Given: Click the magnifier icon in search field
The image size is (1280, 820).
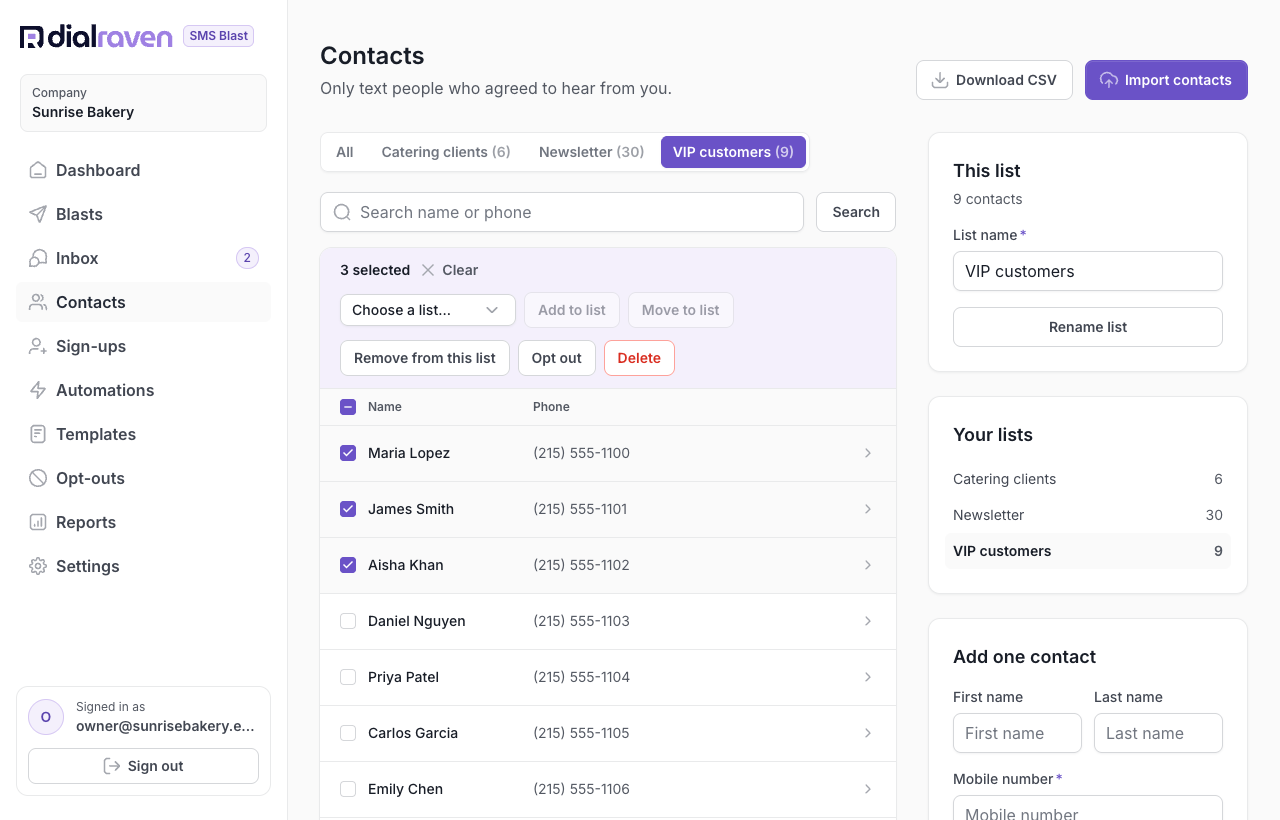Looking at the screenshot, I should tap(342, 212).
